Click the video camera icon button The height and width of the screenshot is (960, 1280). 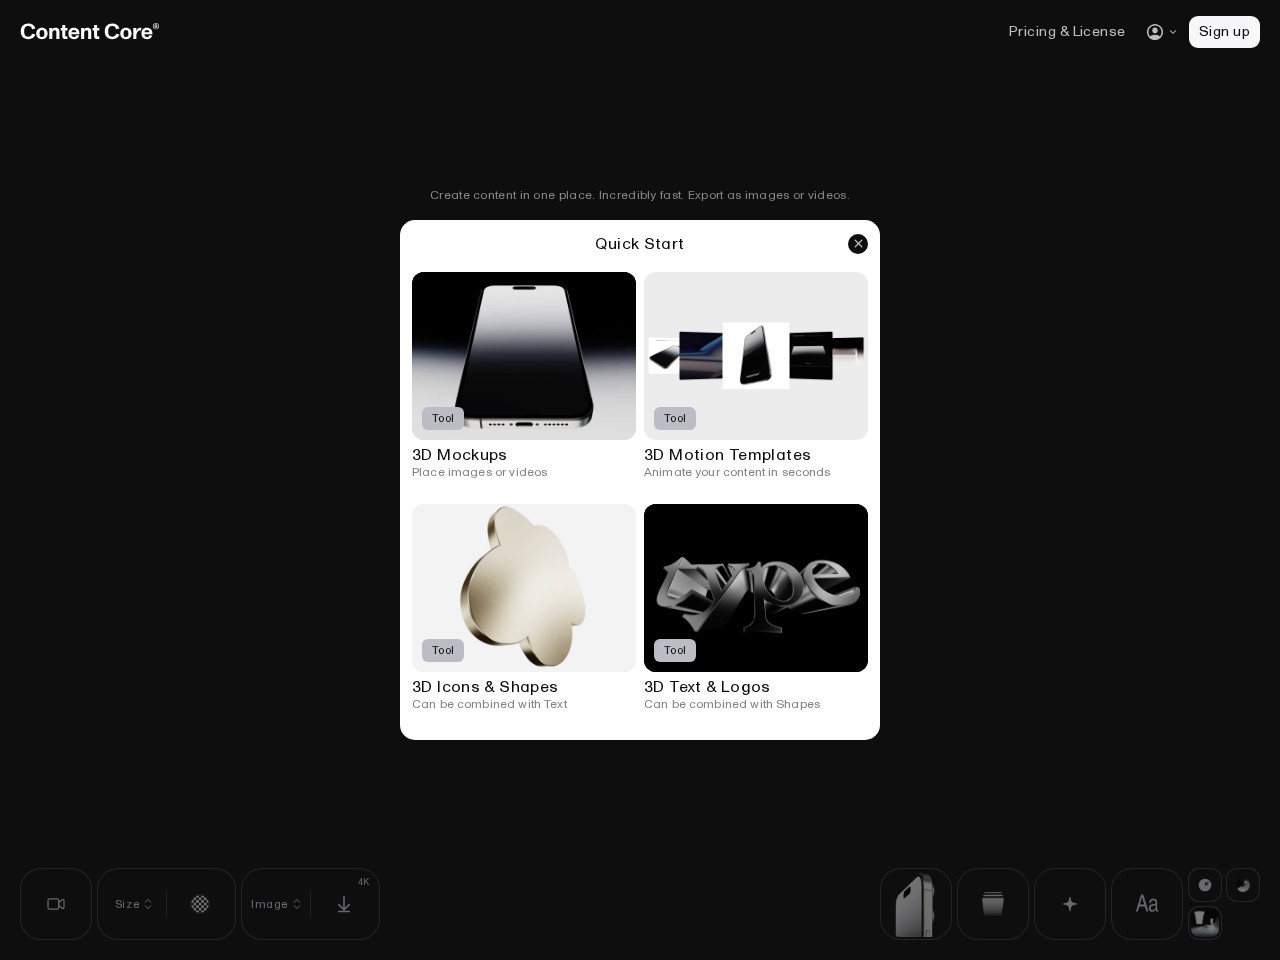click(x=56, y=904)
